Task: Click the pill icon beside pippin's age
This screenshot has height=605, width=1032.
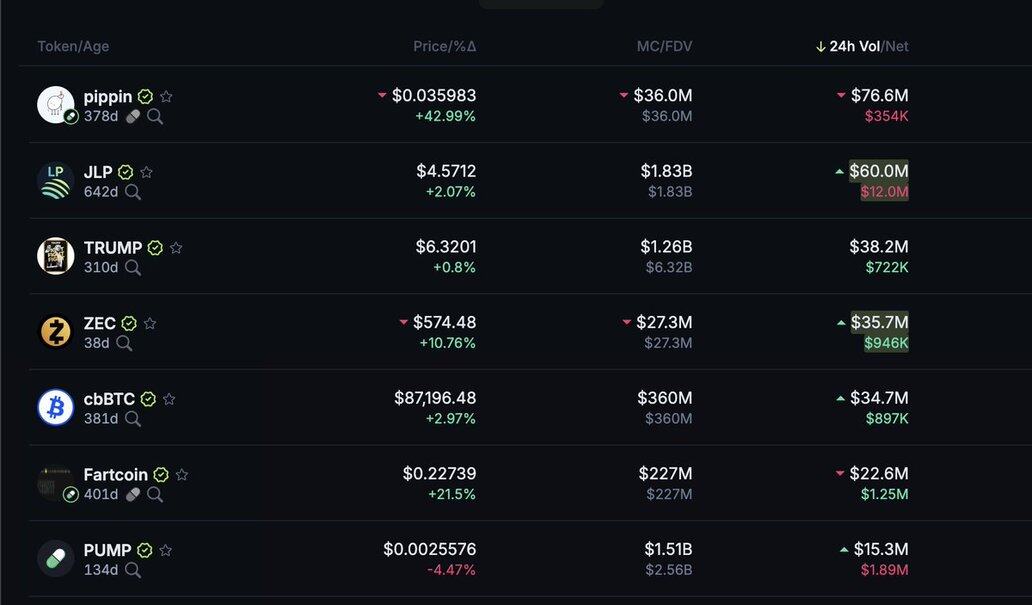Action: [x=133, y=116]
